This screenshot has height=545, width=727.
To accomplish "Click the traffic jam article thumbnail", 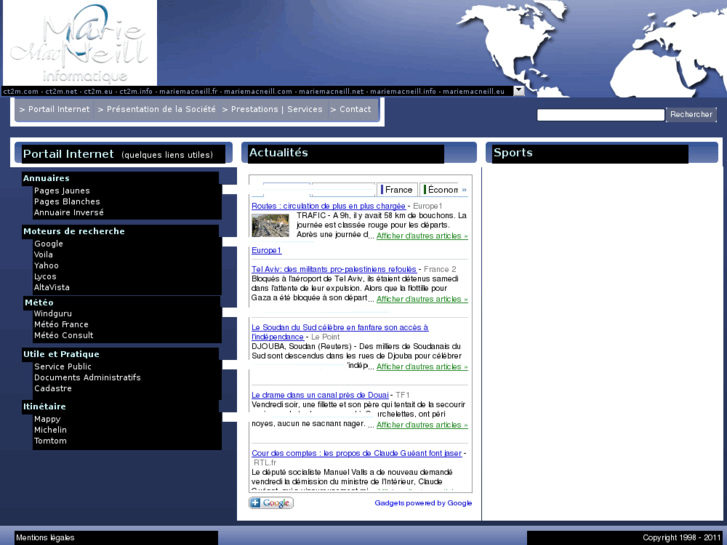I will [x=270, y=225].
